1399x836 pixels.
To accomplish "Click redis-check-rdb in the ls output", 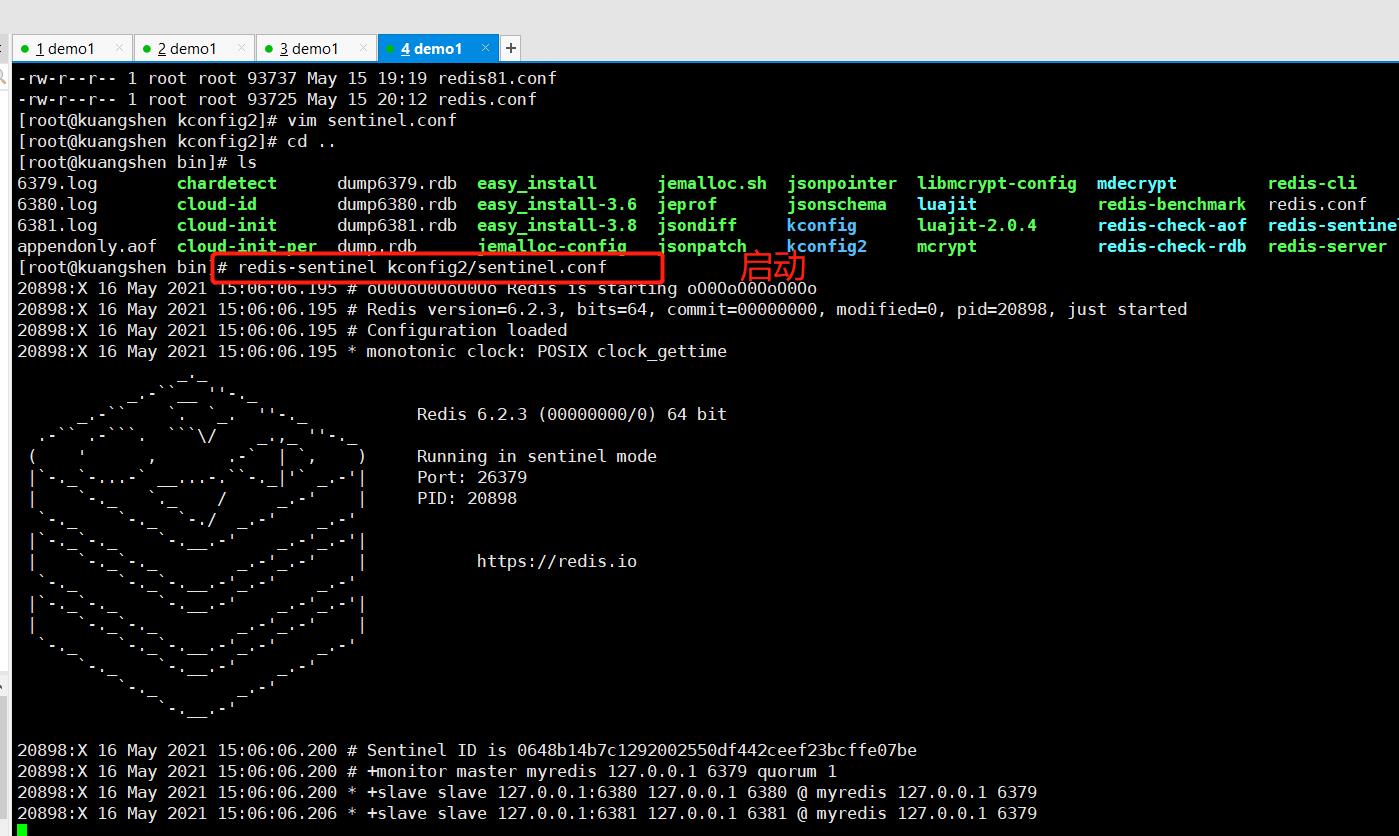I will (1172, 246).
